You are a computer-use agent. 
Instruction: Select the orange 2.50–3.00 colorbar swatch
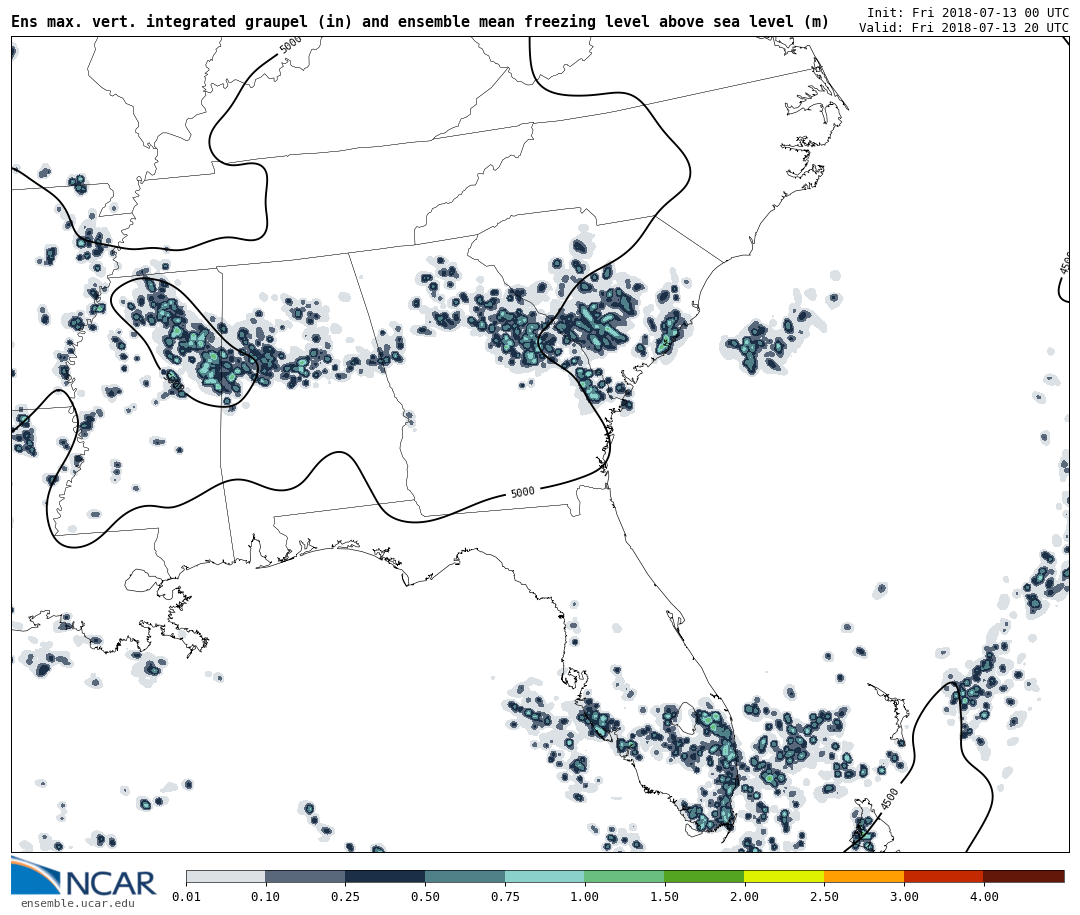[864, 876]
